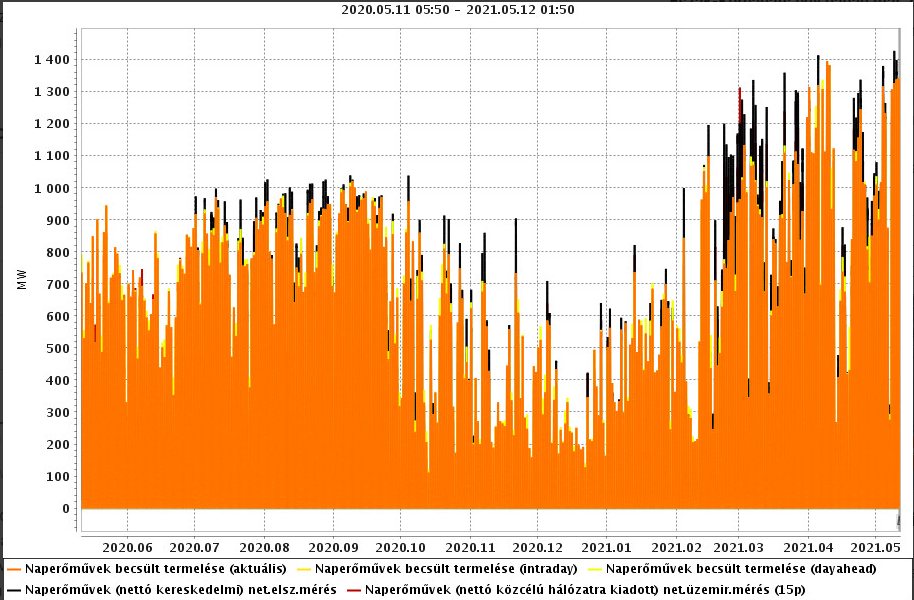Viewport: 914px width, 600px height.
Task: Click the 400 y-axis value
Action: click(x=59, y=380)
